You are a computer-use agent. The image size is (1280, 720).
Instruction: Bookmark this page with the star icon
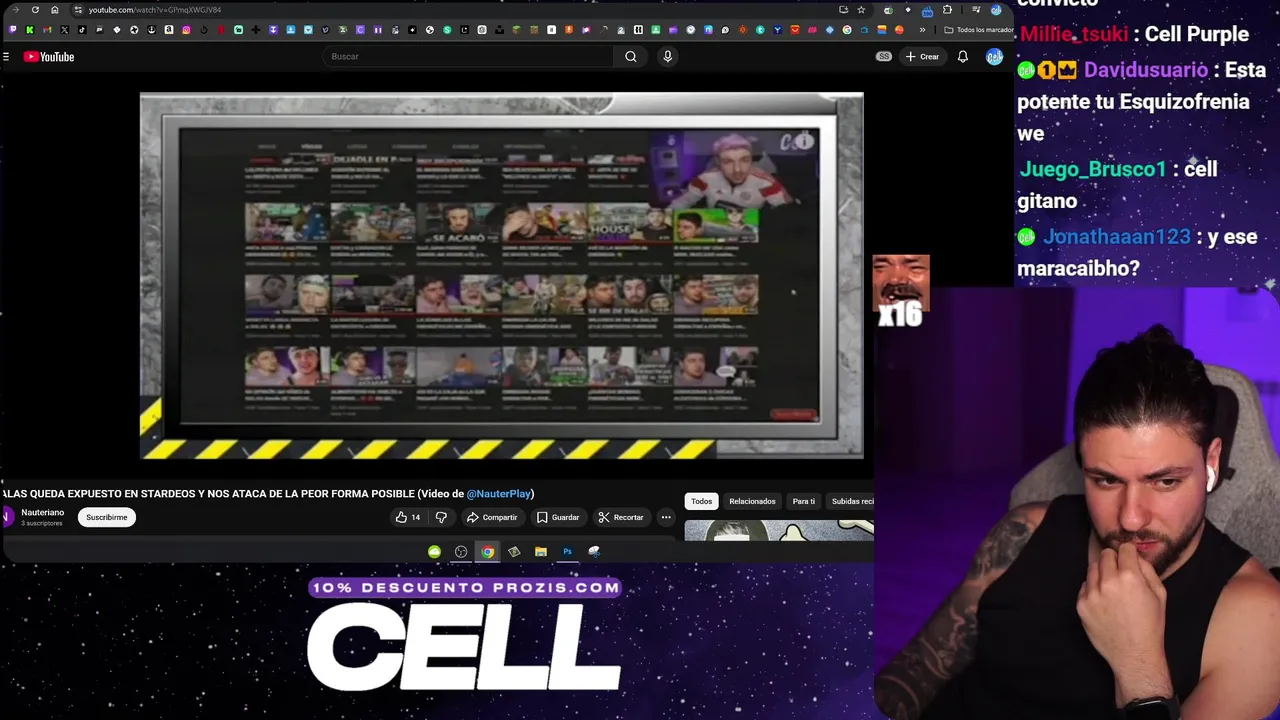pos(861,10)
